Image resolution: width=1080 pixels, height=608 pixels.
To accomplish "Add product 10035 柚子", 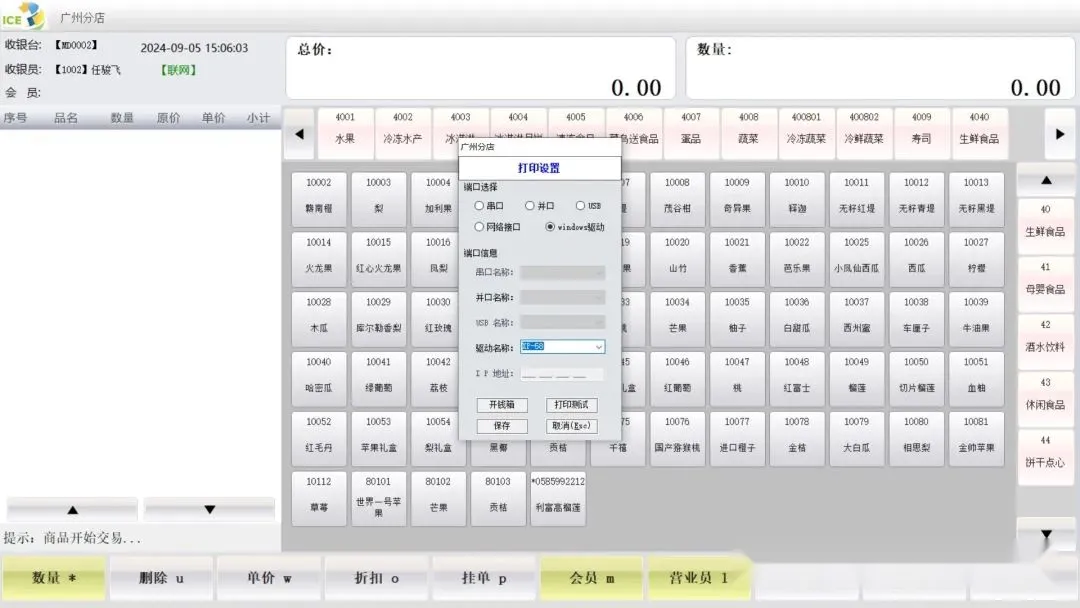I will coord(737,319).
